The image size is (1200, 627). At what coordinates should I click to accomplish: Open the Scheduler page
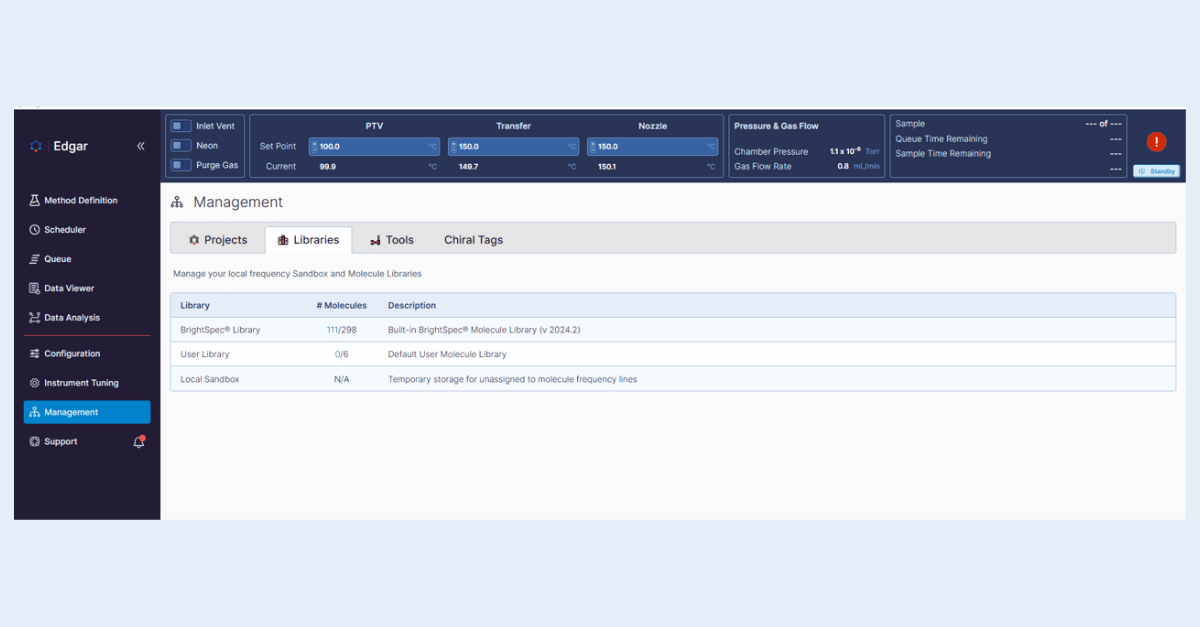(87, 230)
